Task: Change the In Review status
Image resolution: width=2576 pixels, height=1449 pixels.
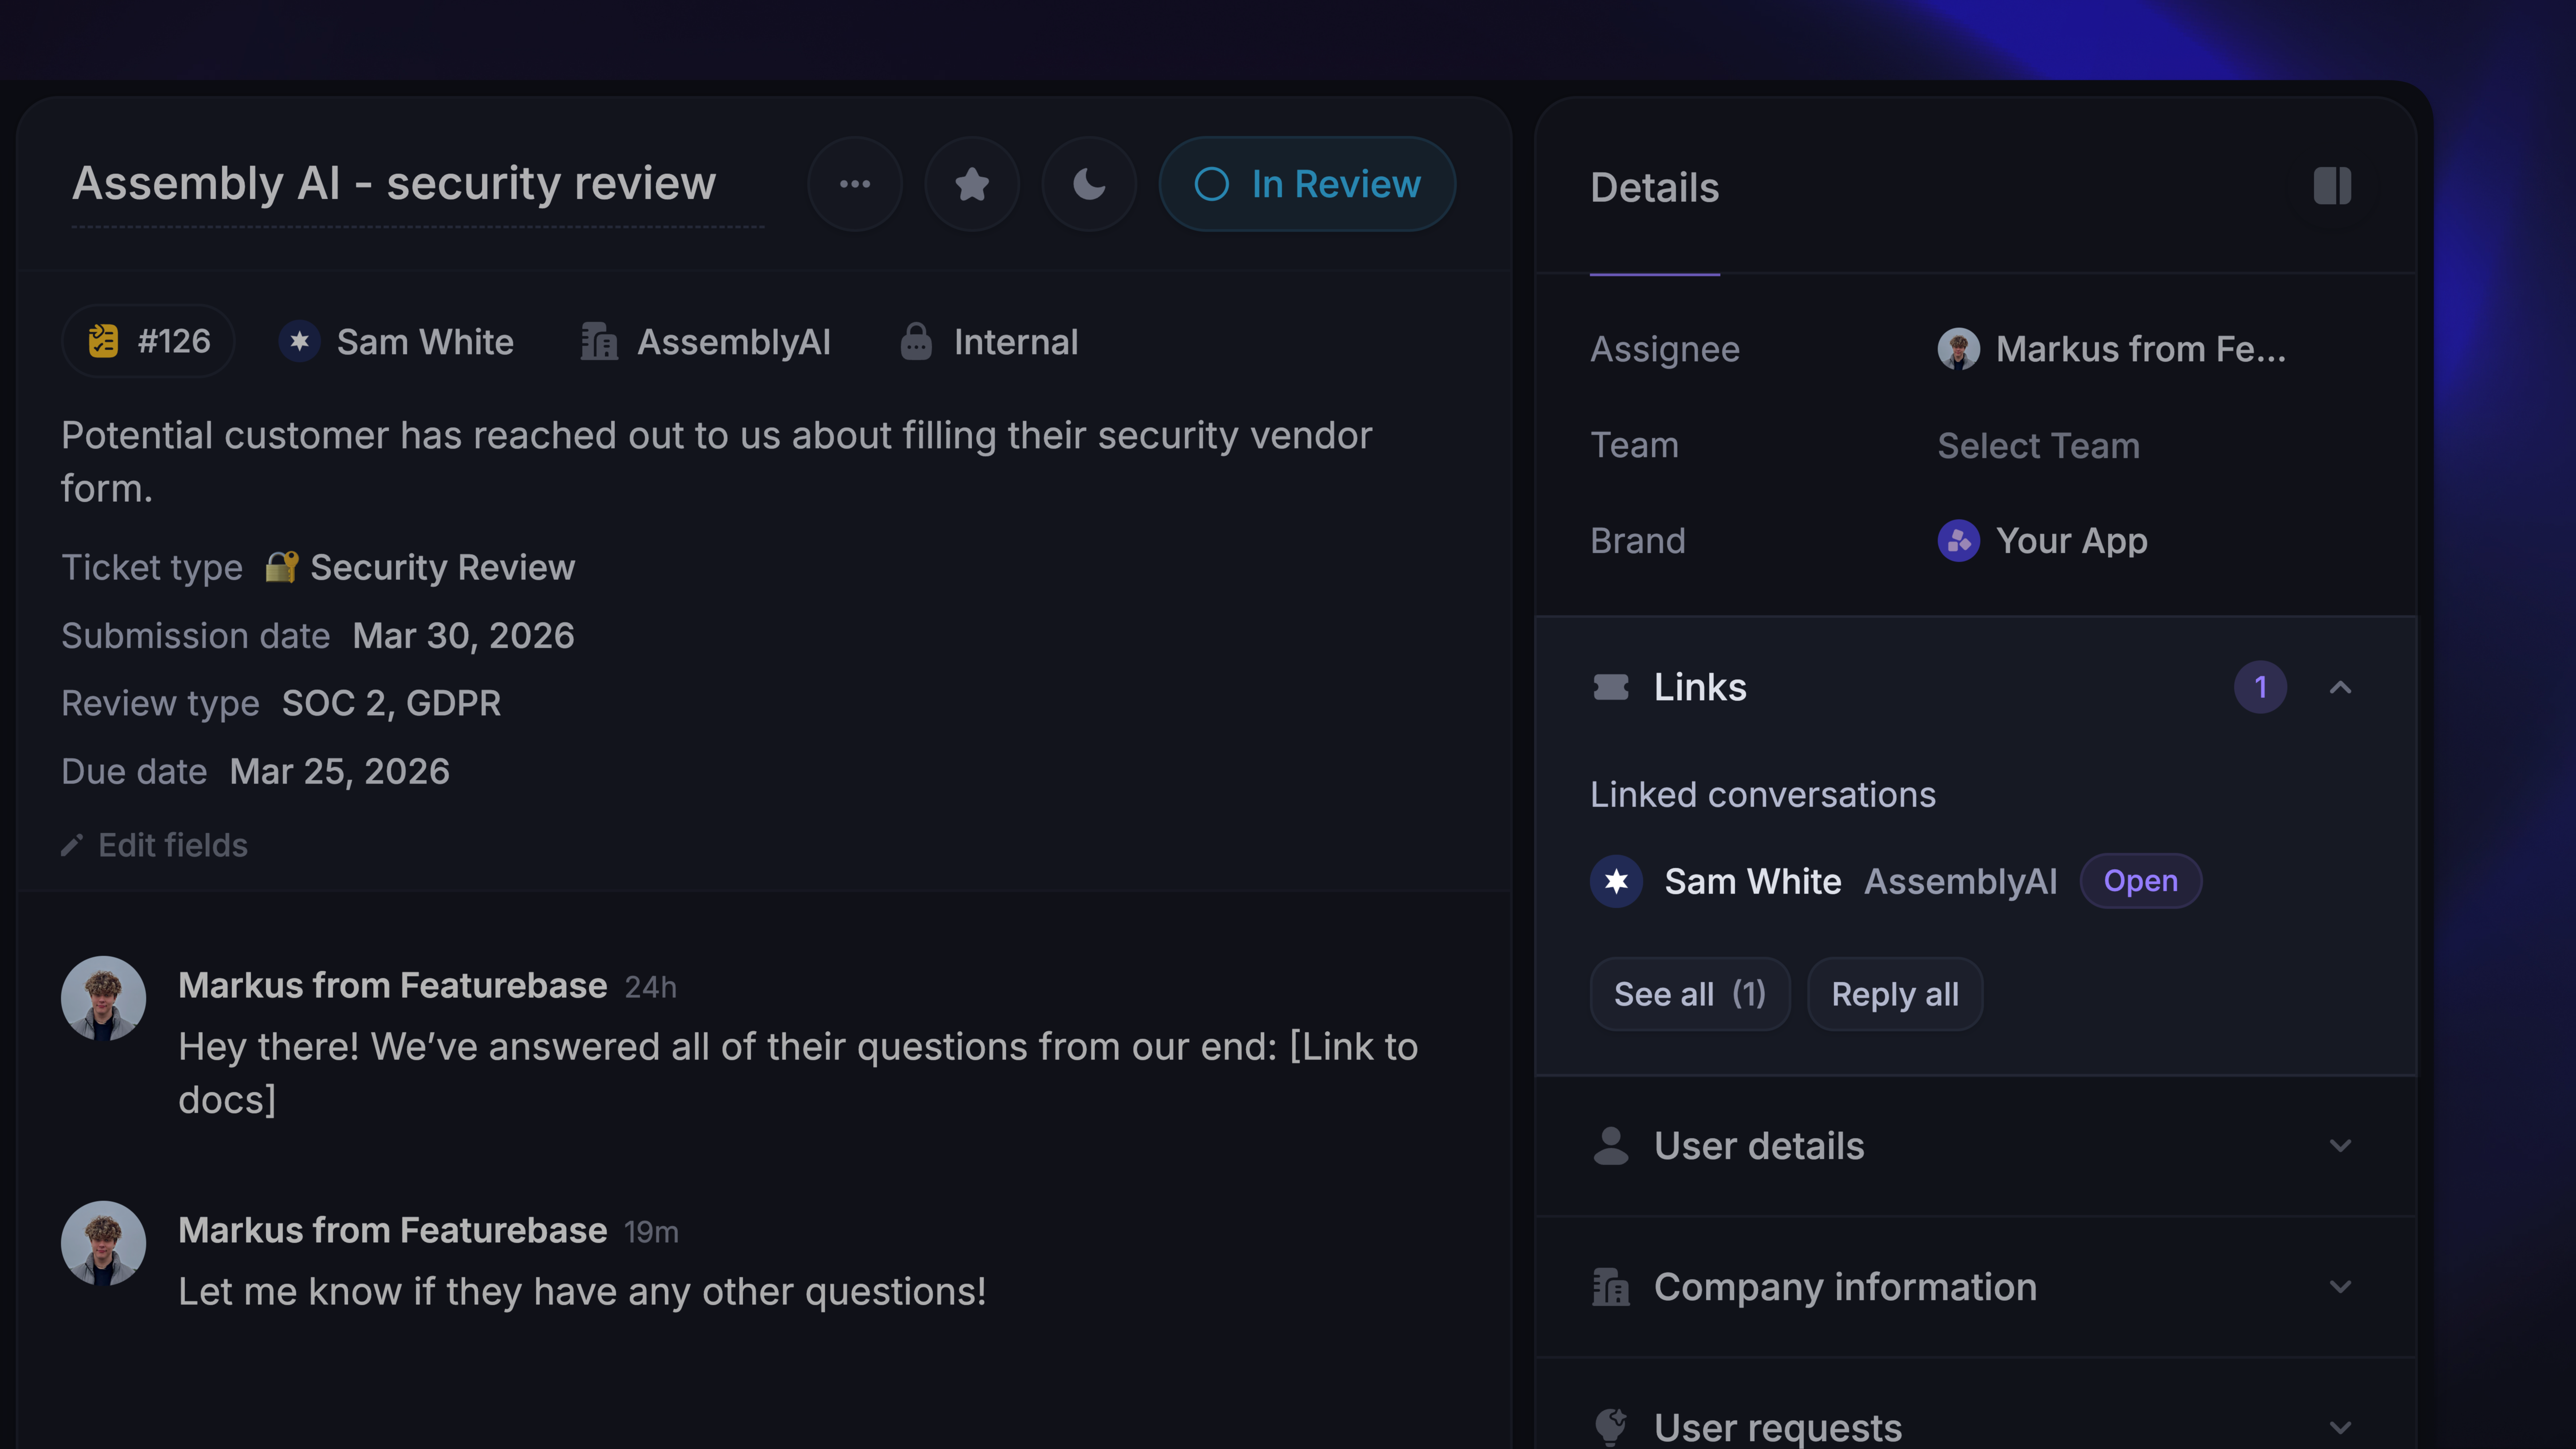Action: (x=1307, y=184)
